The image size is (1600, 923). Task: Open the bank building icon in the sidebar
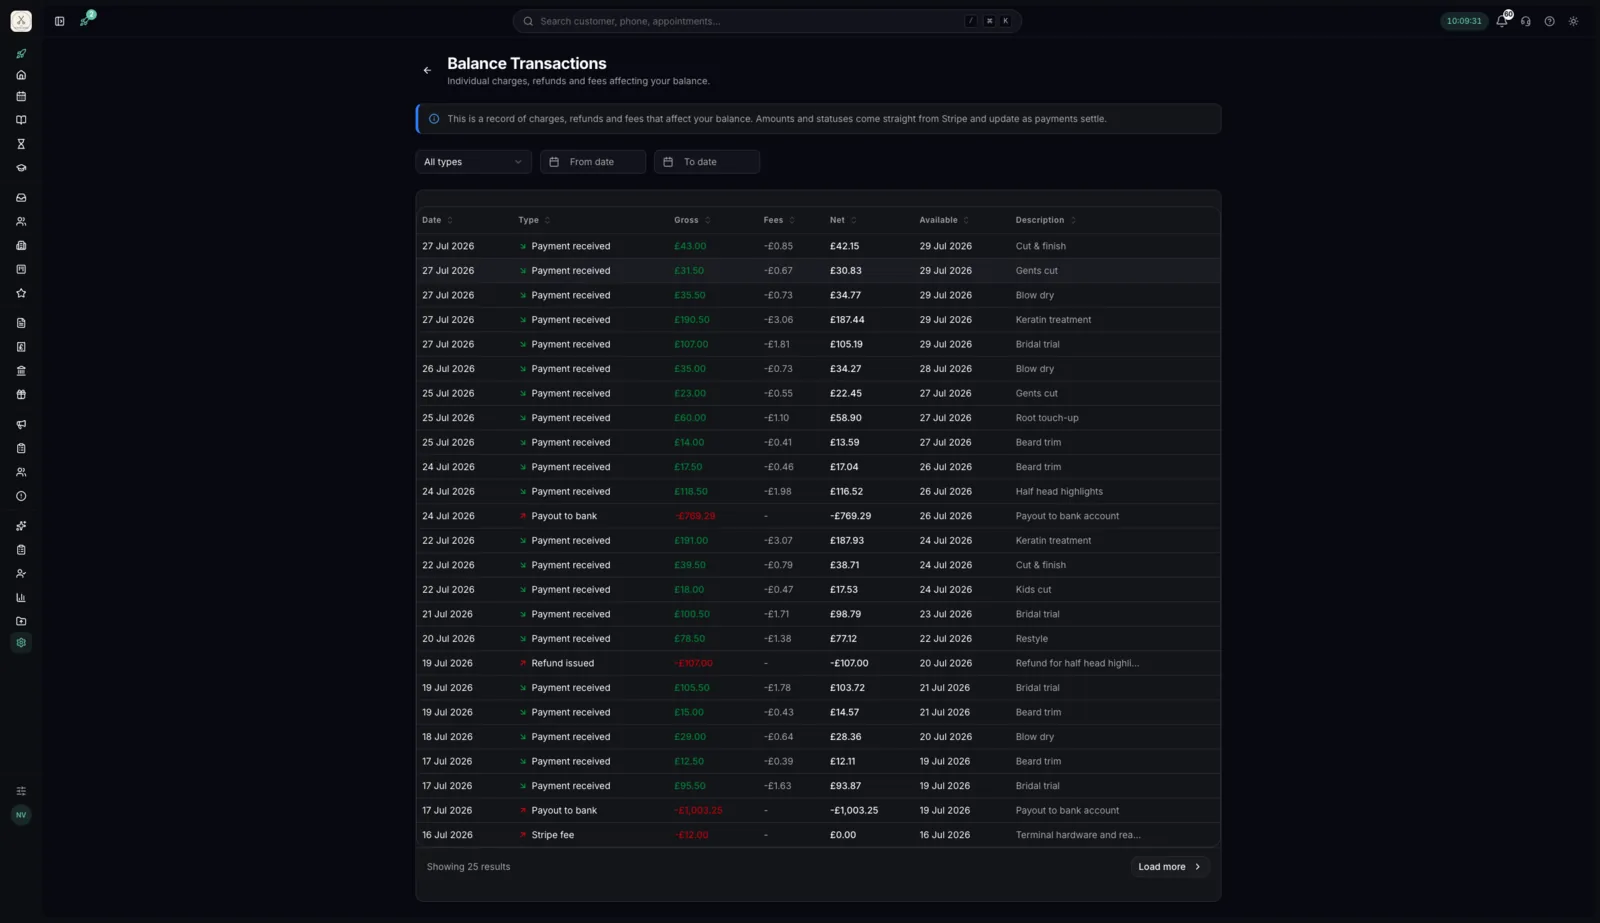(x=21, y=371)
